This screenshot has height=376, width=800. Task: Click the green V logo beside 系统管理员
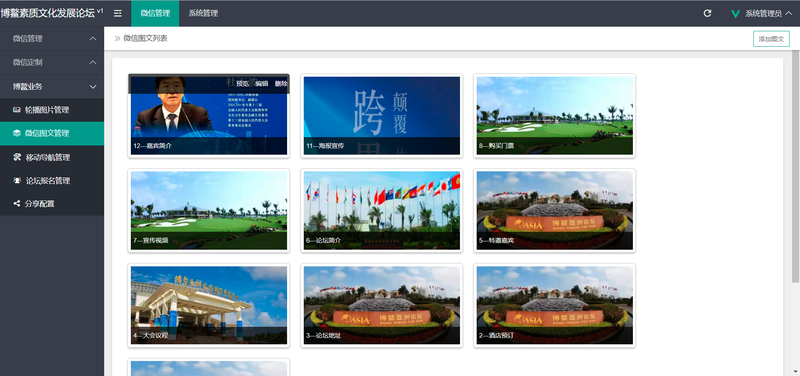(735, 14)
